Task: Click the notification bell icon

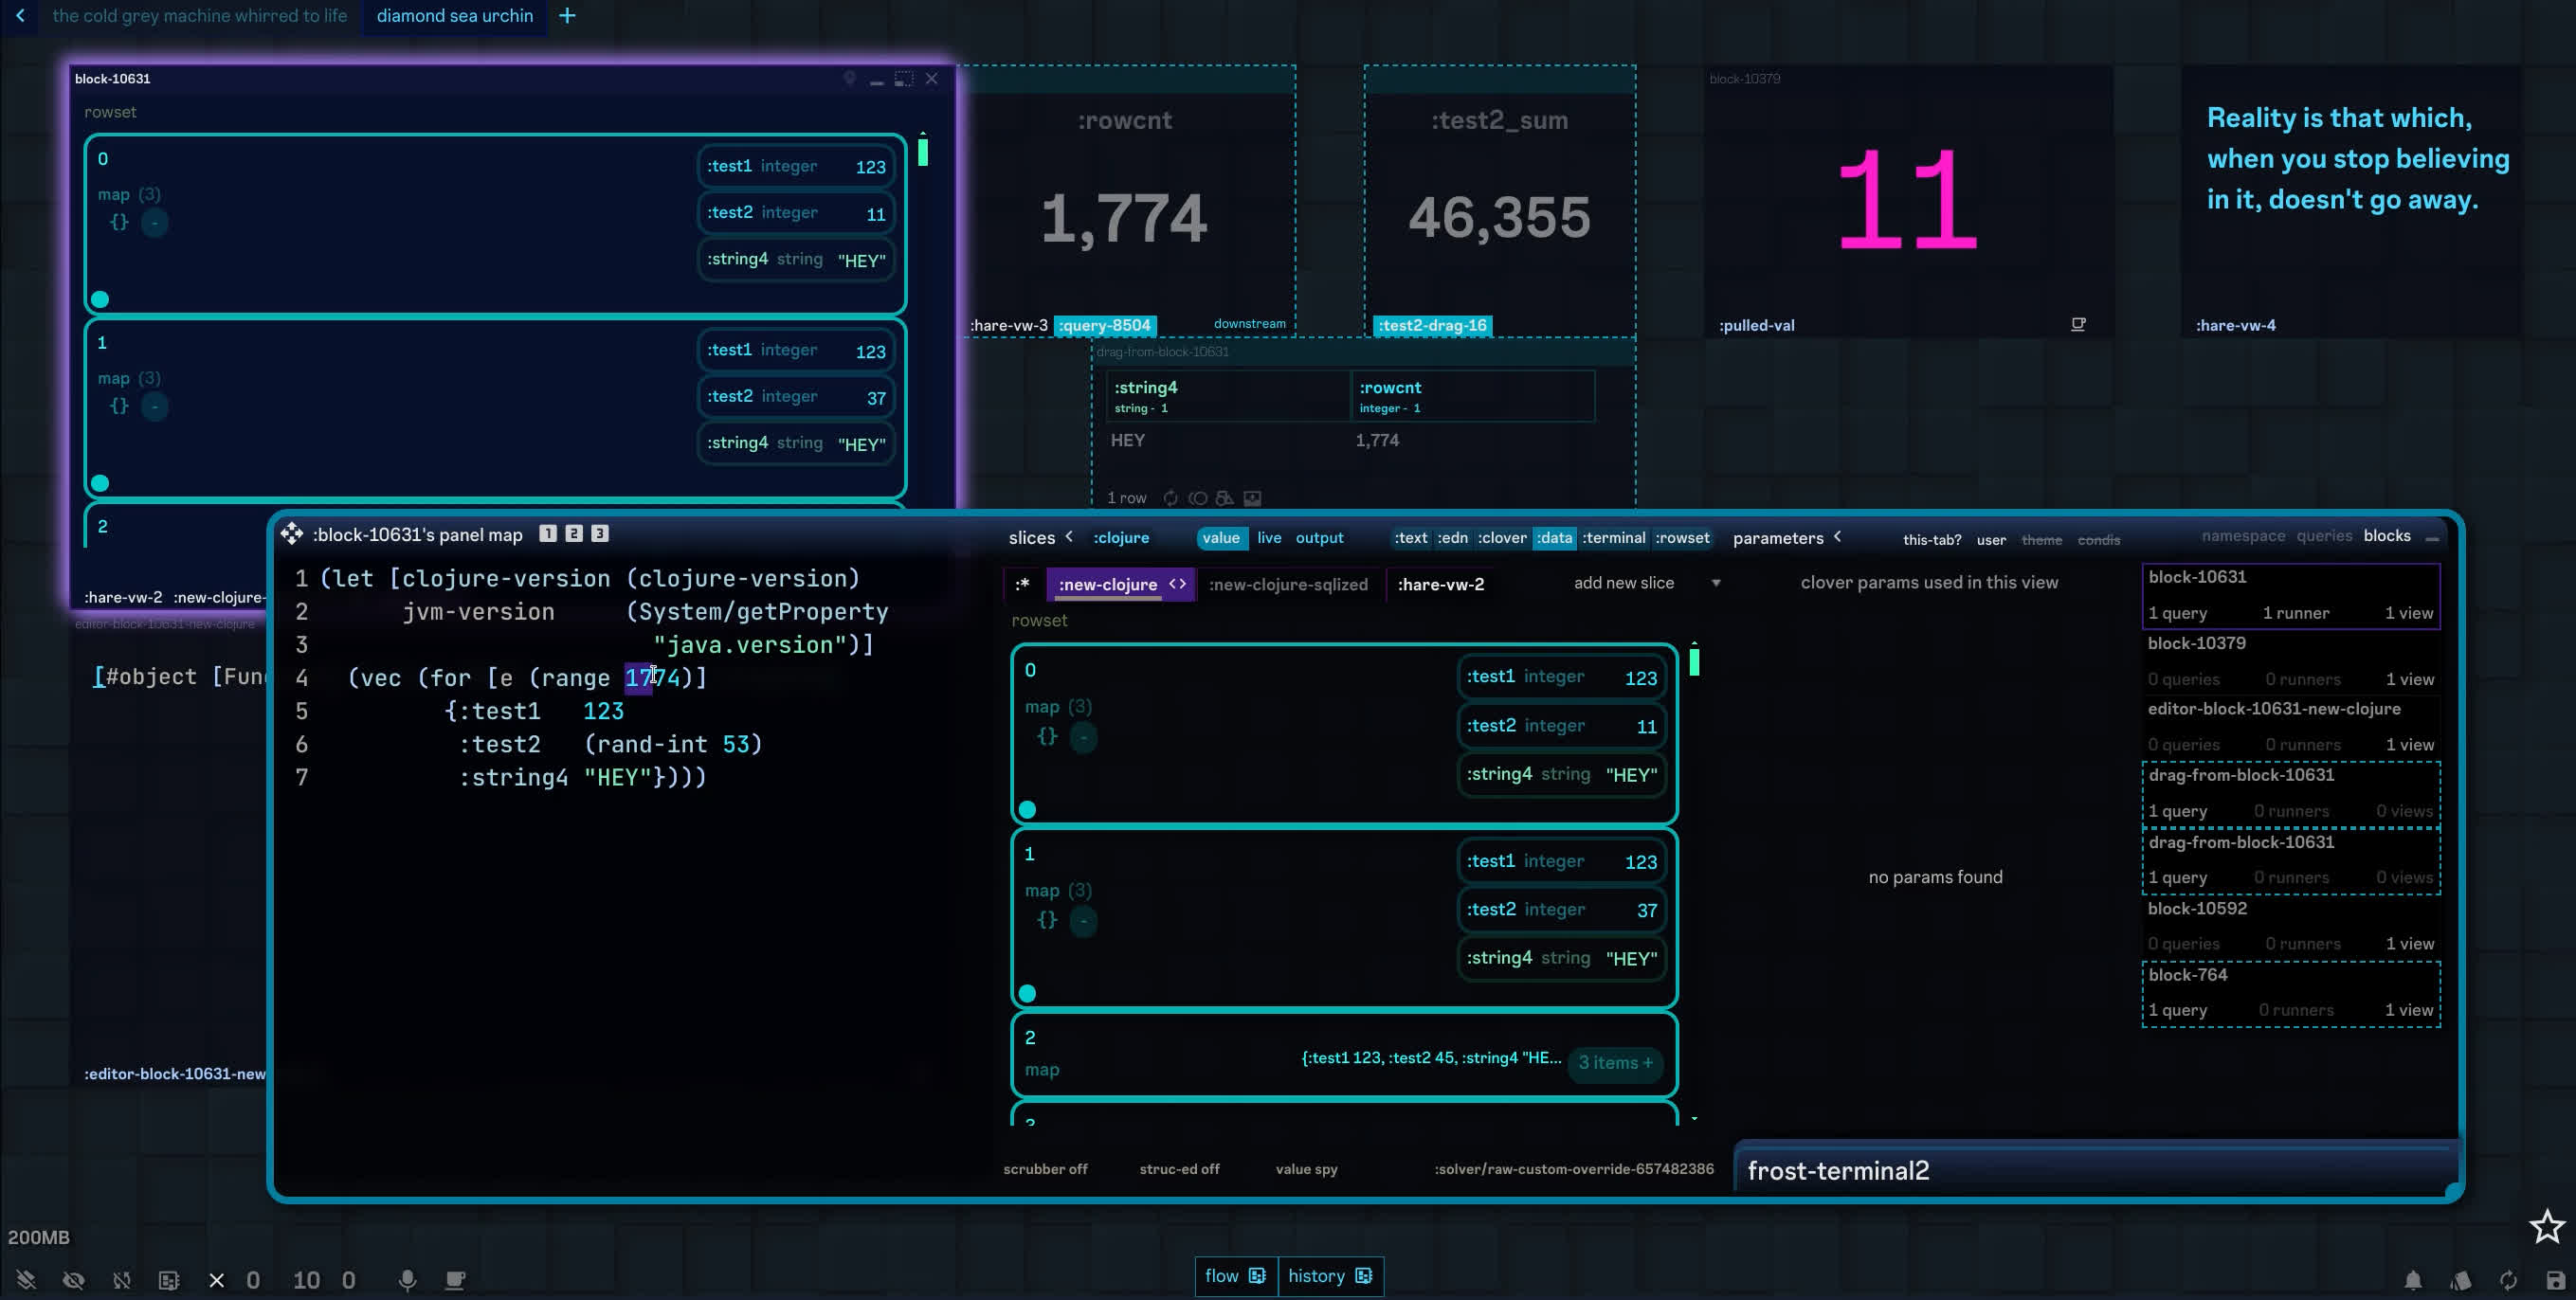Action: [2413, 1280]
